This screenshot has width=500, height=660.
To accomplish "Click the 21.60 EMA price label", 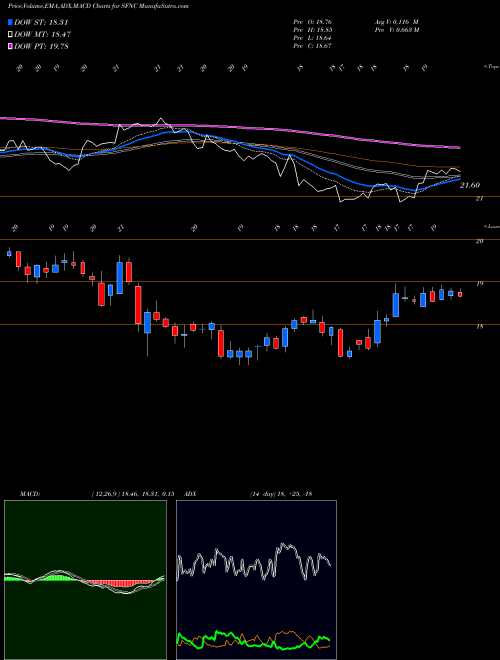I will pyautogui.click(x=470, y=185).
